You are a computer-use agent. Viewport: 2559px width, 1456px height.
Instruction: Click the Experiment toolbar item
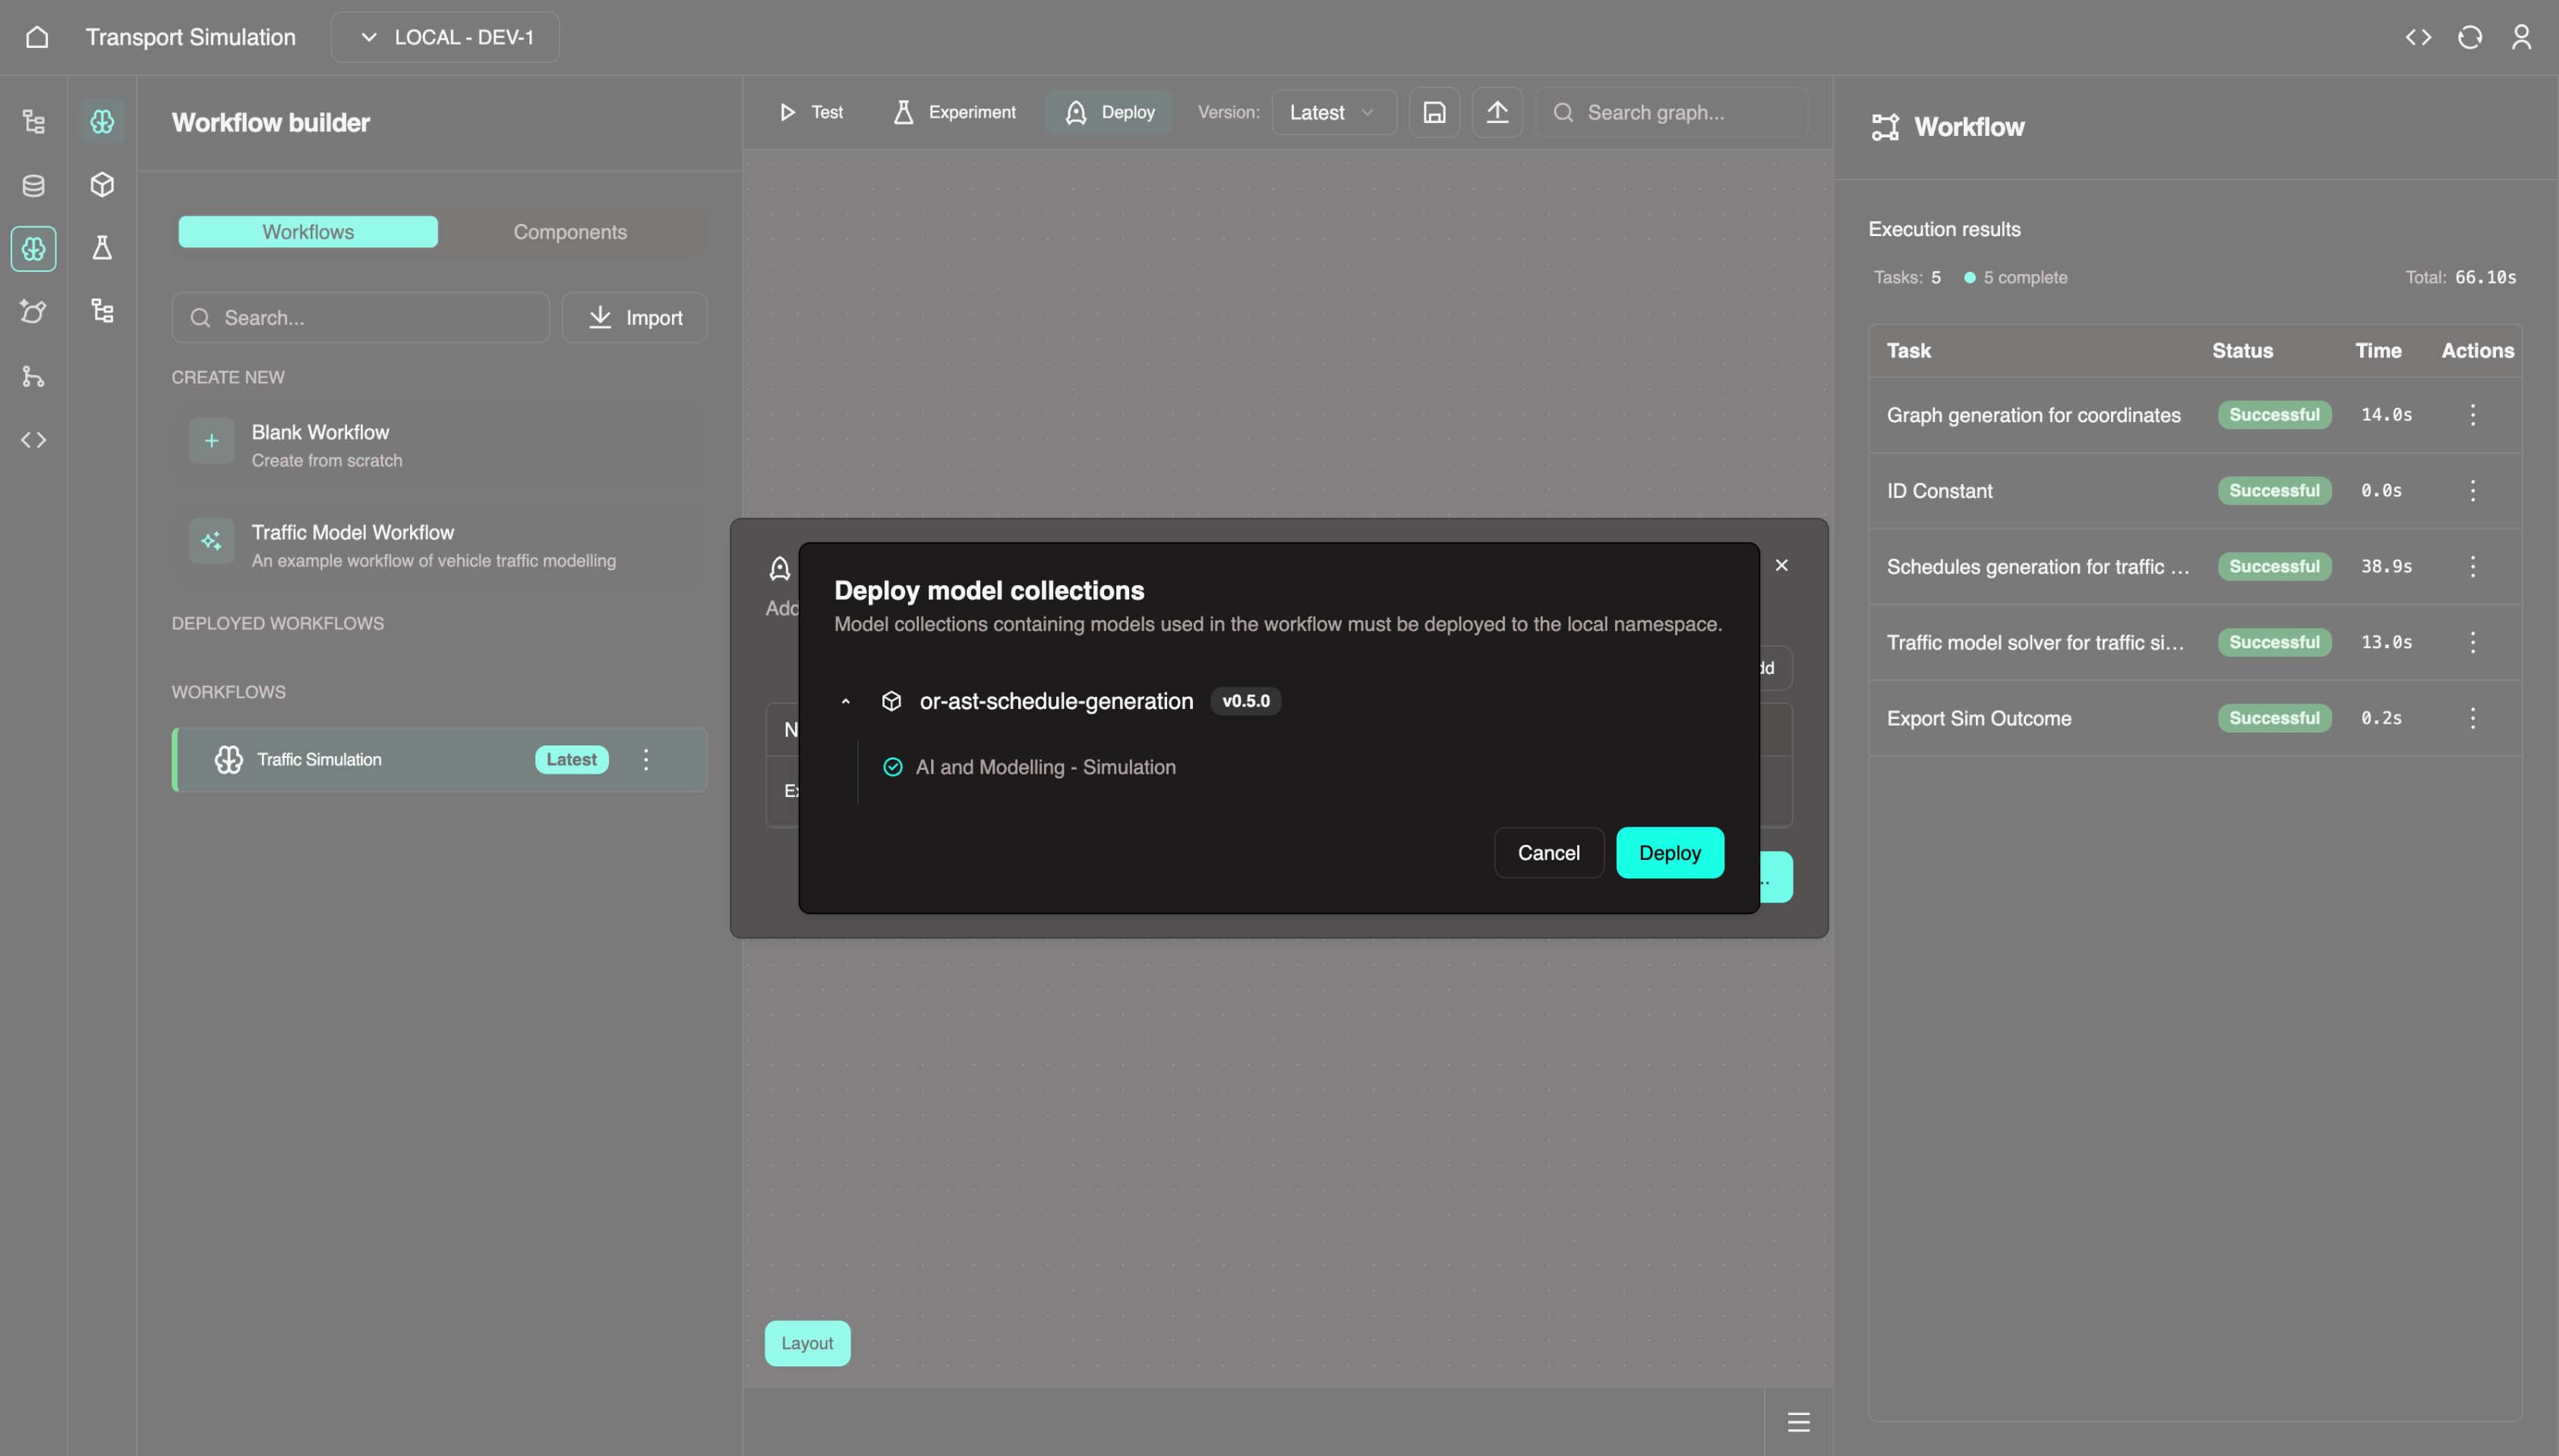point(954,112)
